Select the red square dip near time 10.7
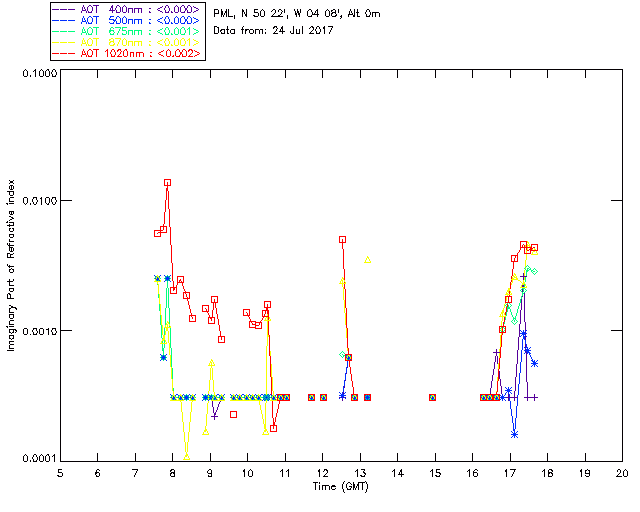640x512 pixels. click(273, 428)
